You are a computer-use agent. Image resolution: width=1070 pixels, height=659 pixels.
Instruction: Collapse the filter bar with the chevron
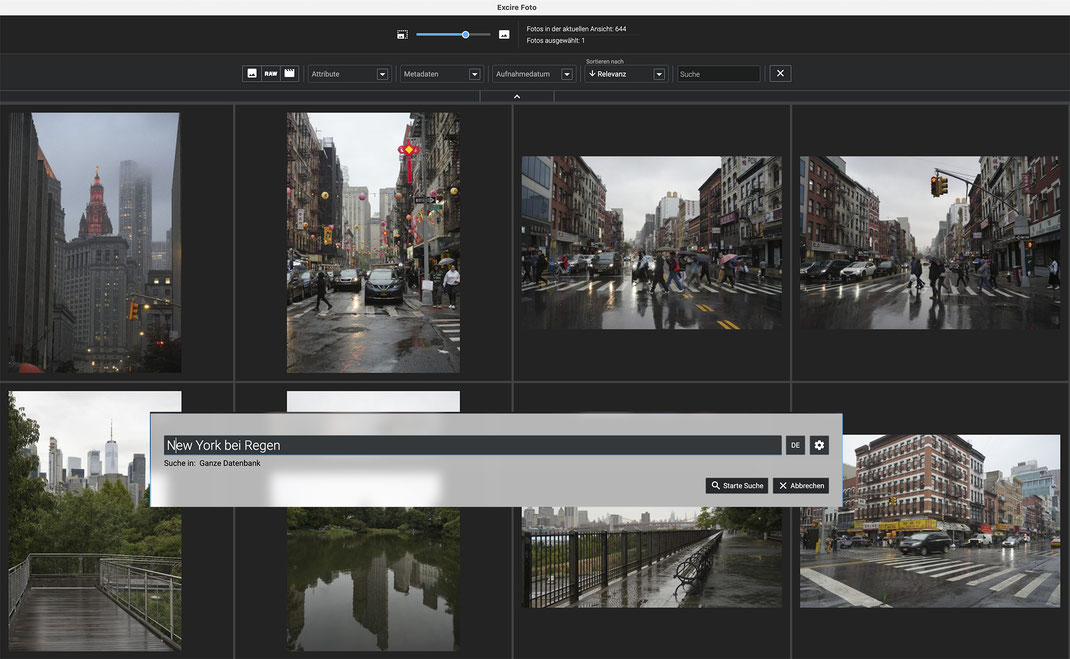517,97
